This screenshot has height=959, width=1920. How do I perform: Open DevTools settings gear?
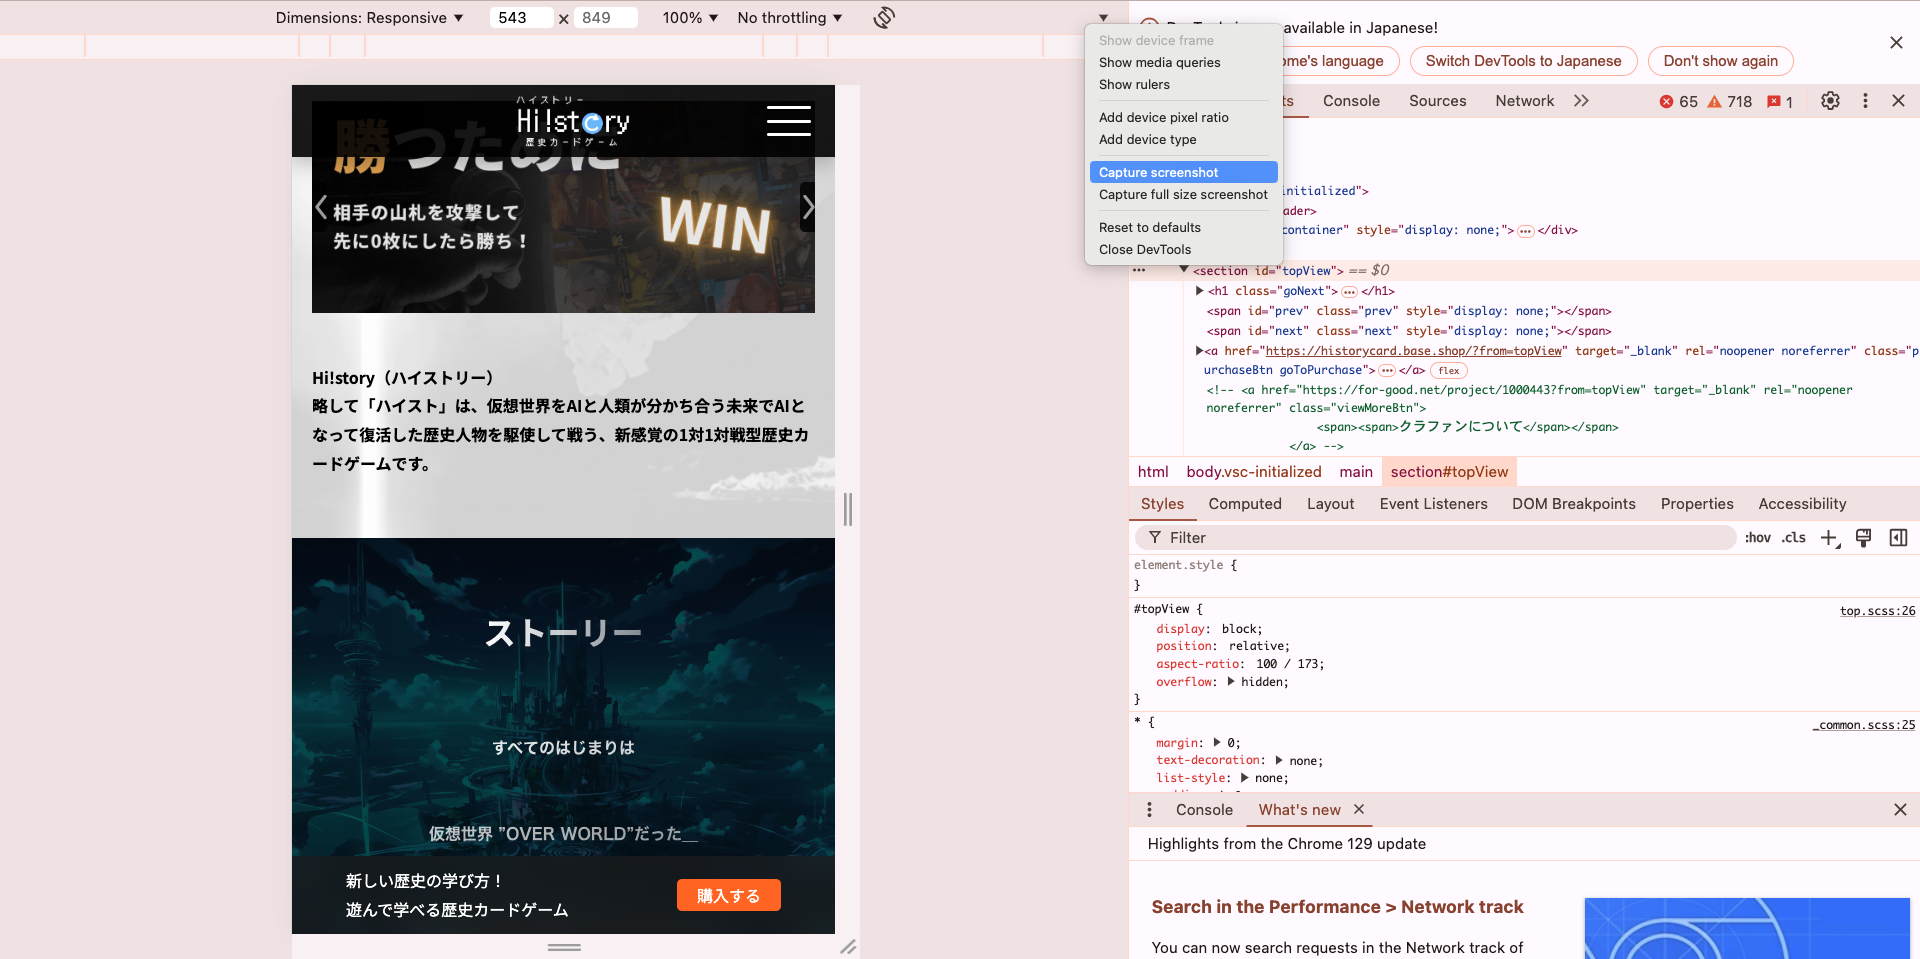click(x=1830, y=100)
